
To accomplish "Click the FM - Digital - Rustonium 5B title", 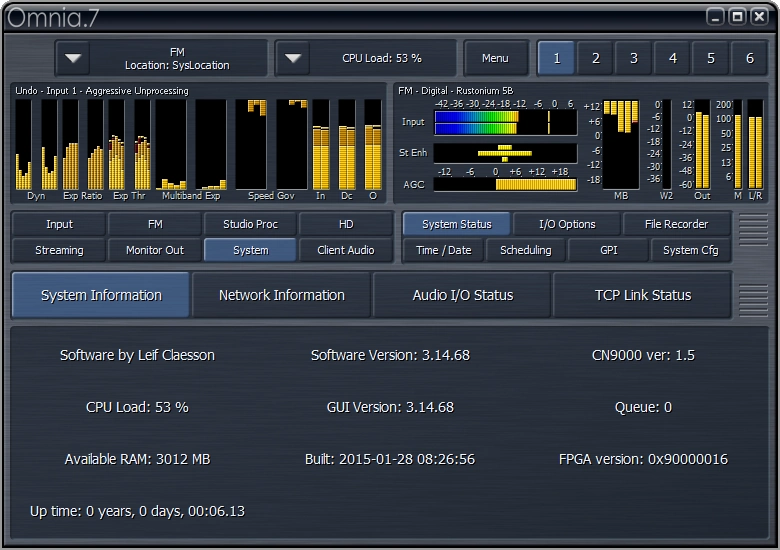I will tap(455, 91).
